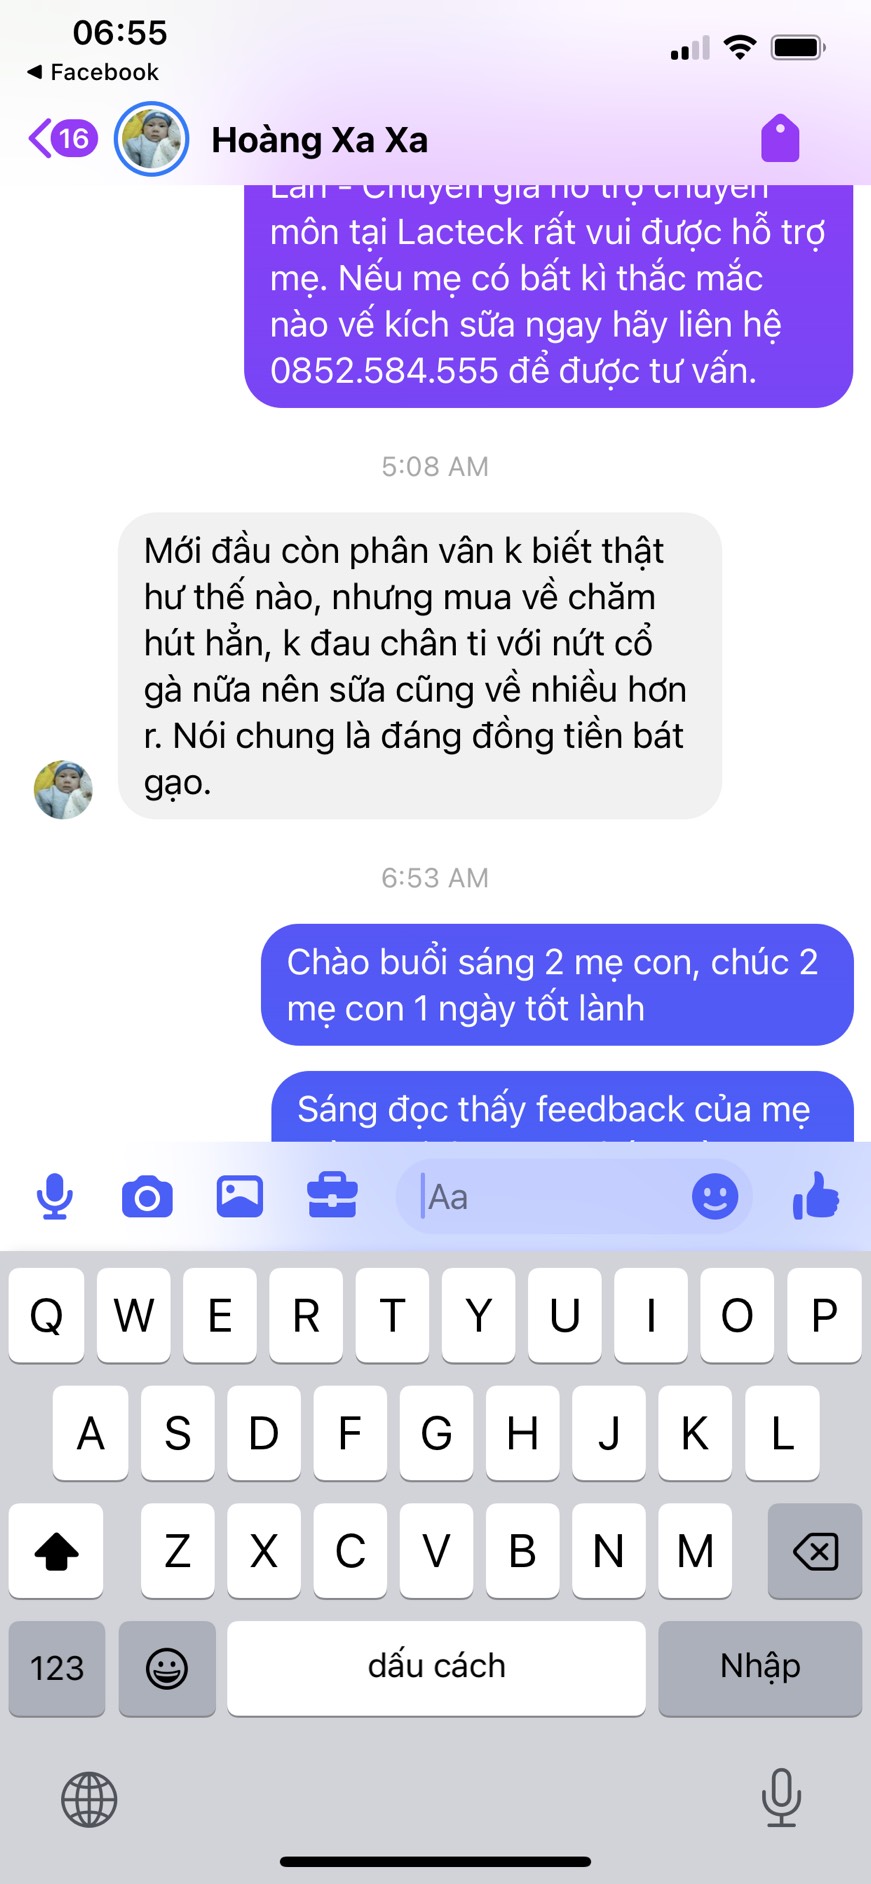Tap the purple label tag icon
871x1884 pixels.
780,138
